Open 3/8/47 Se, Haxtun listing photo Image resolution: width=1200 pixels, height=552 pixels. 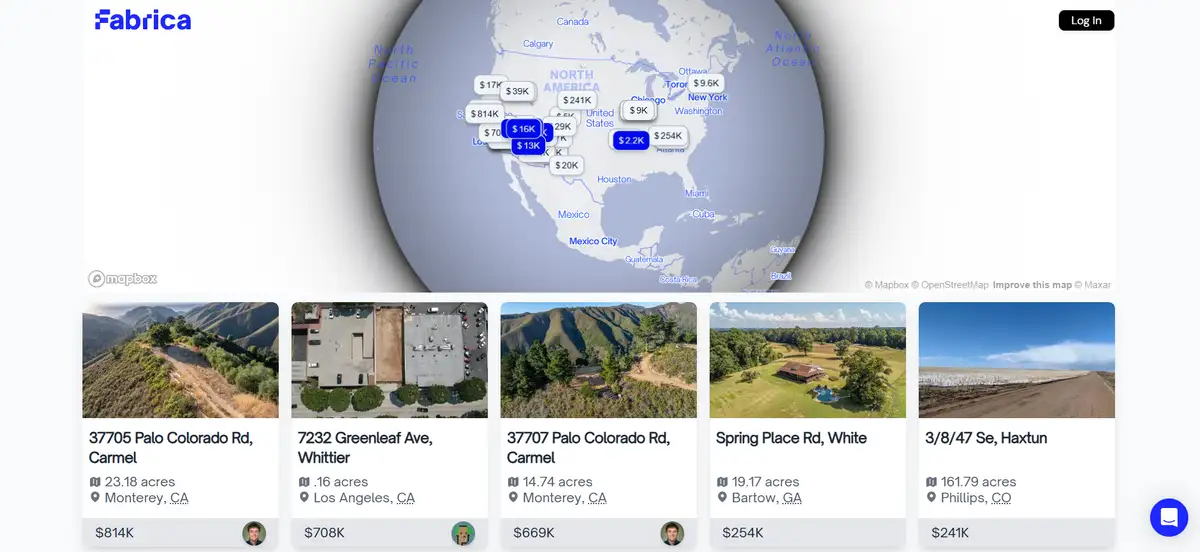point(1016,360)
